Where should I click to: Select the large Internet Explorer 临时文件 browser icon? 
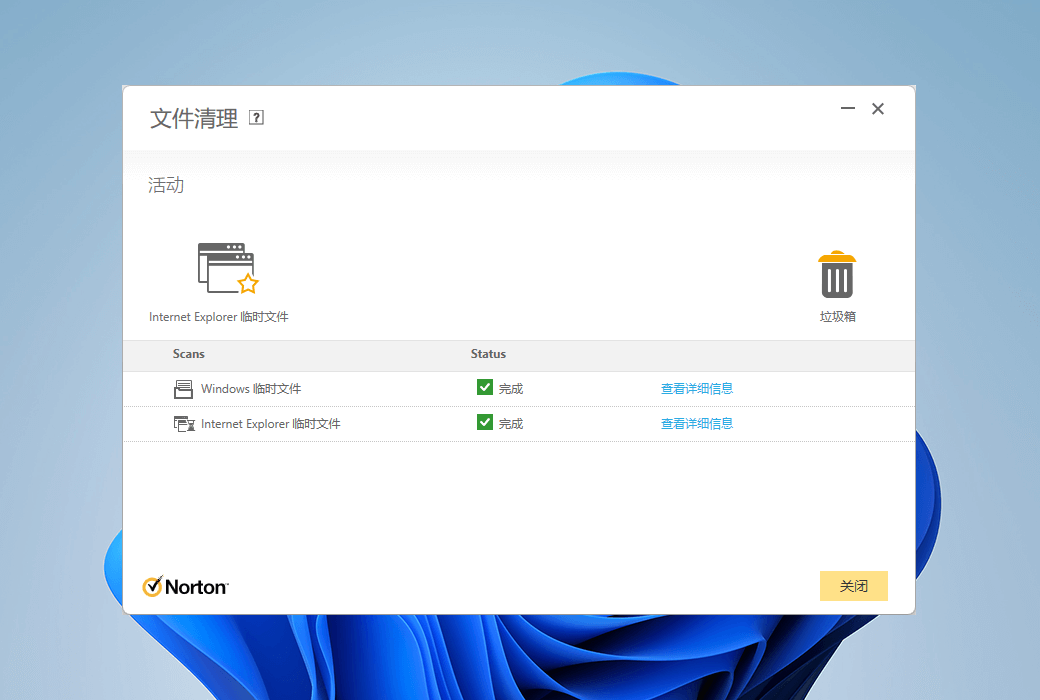point(228,268)
